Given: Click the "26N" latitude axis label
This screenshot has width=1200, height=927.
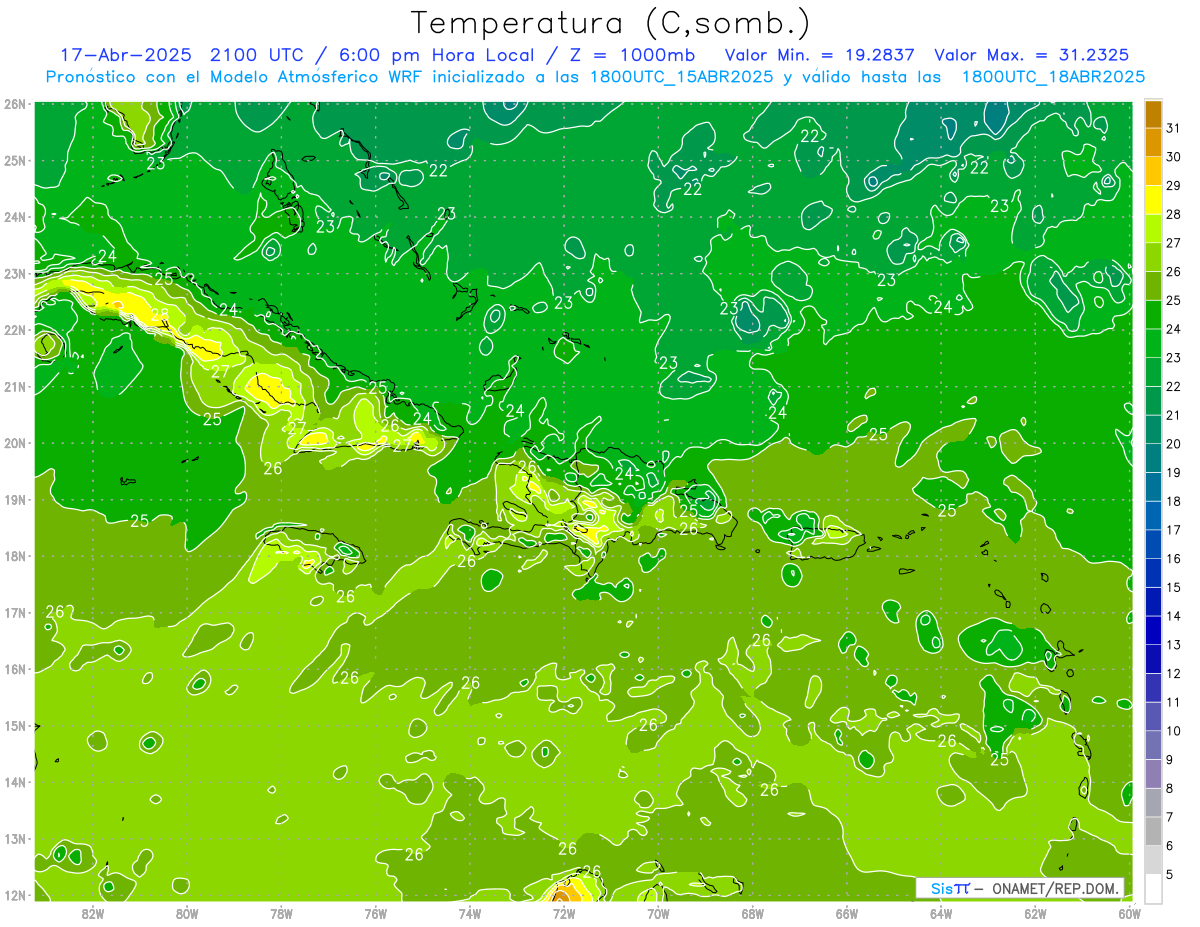Looking at the screenshot, I should click(x=15, y=104).
